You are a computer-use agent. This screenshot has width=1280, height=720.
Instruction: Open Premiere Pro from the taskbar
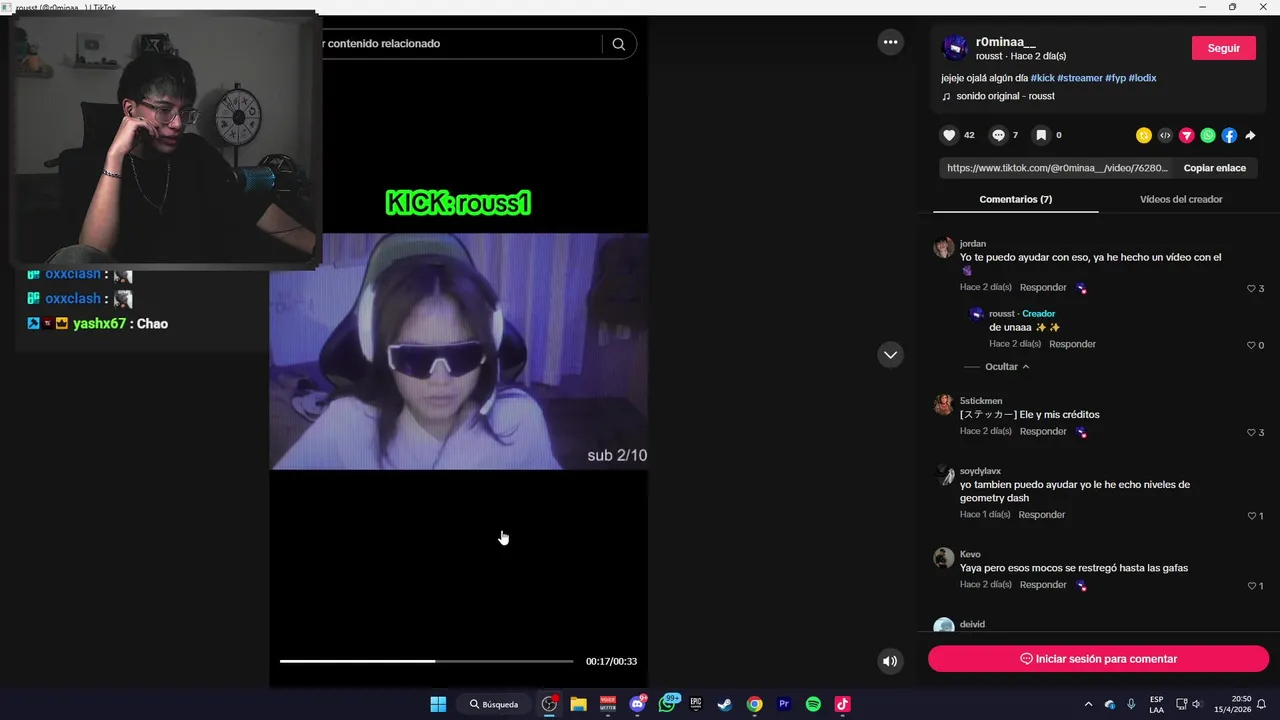tap(784, 704)
